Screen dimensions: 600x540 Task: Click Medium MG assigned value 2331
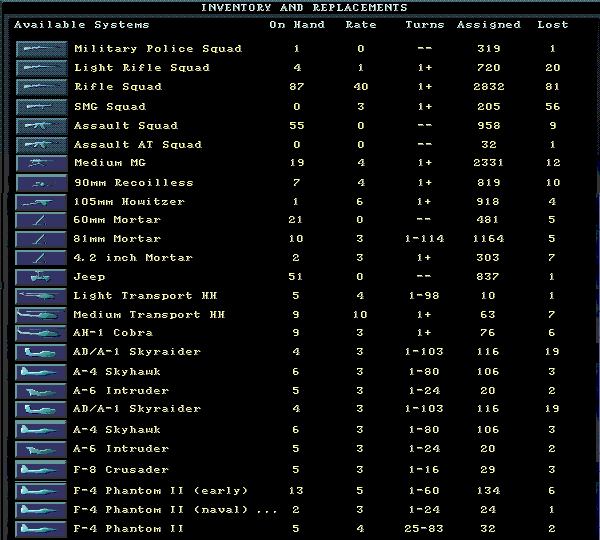coord(489,163)
